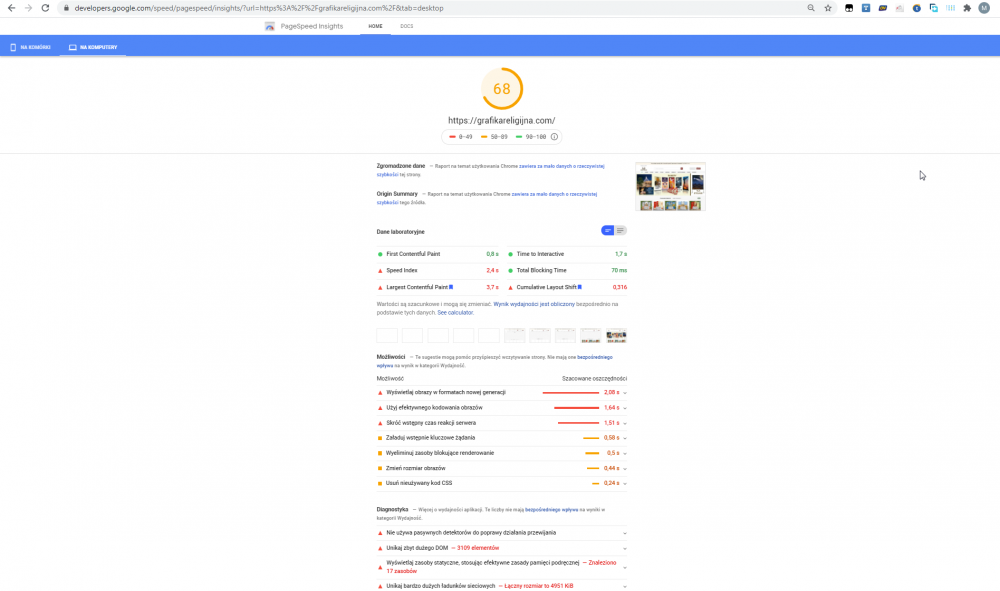Switch lab data to expanded list view toggle
Viewport: 1000px width, 591px height.
[621, 230]
